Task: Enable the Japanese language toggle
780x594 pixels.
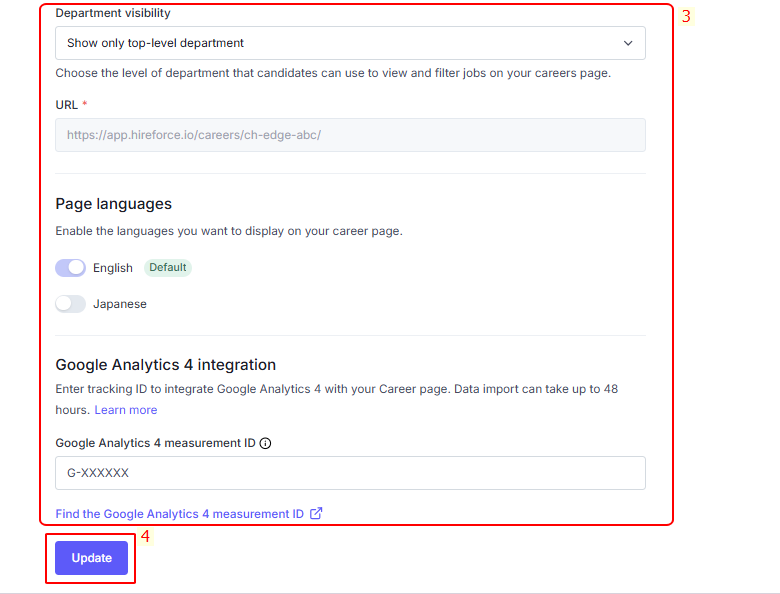Action: click(71, 304)
